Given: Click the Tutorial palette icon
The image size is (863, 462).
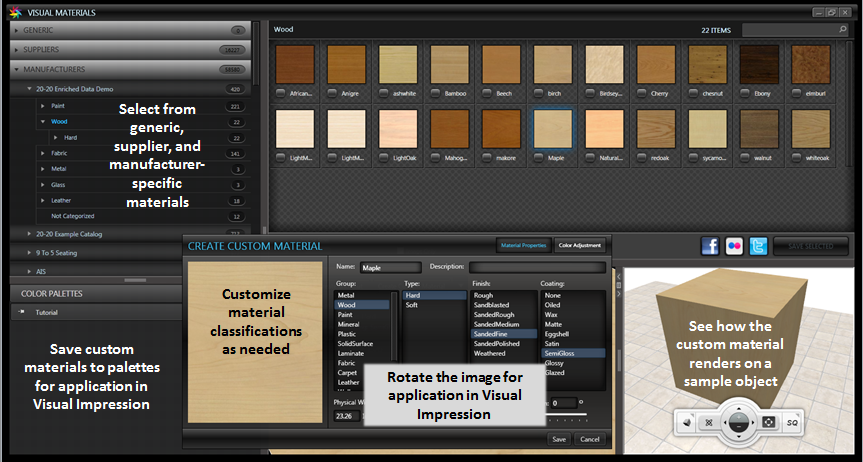Looking at the screenshot, I should (21, 312).
